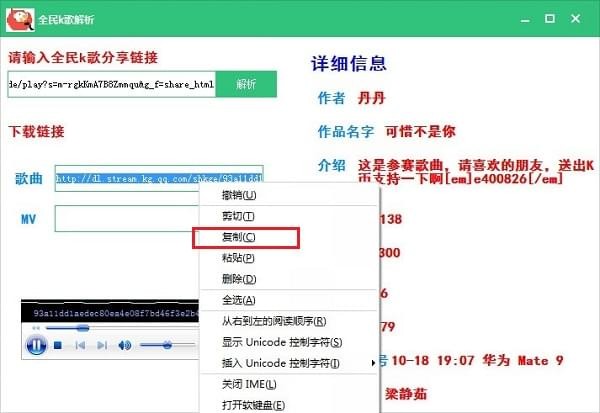
Task: Pause playback in the media player
Action: pos(36,345)
